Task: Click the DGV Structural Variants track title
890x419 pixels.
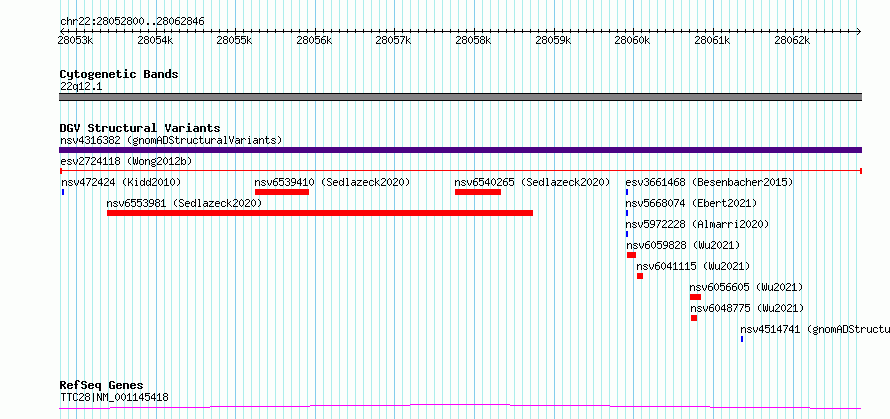Action: click(x=140, y=128)
